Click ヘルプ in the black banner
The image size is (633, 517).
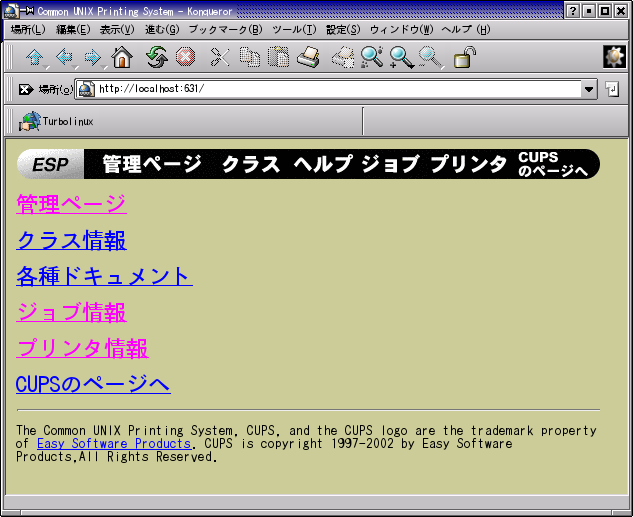(x=323, y=164)
